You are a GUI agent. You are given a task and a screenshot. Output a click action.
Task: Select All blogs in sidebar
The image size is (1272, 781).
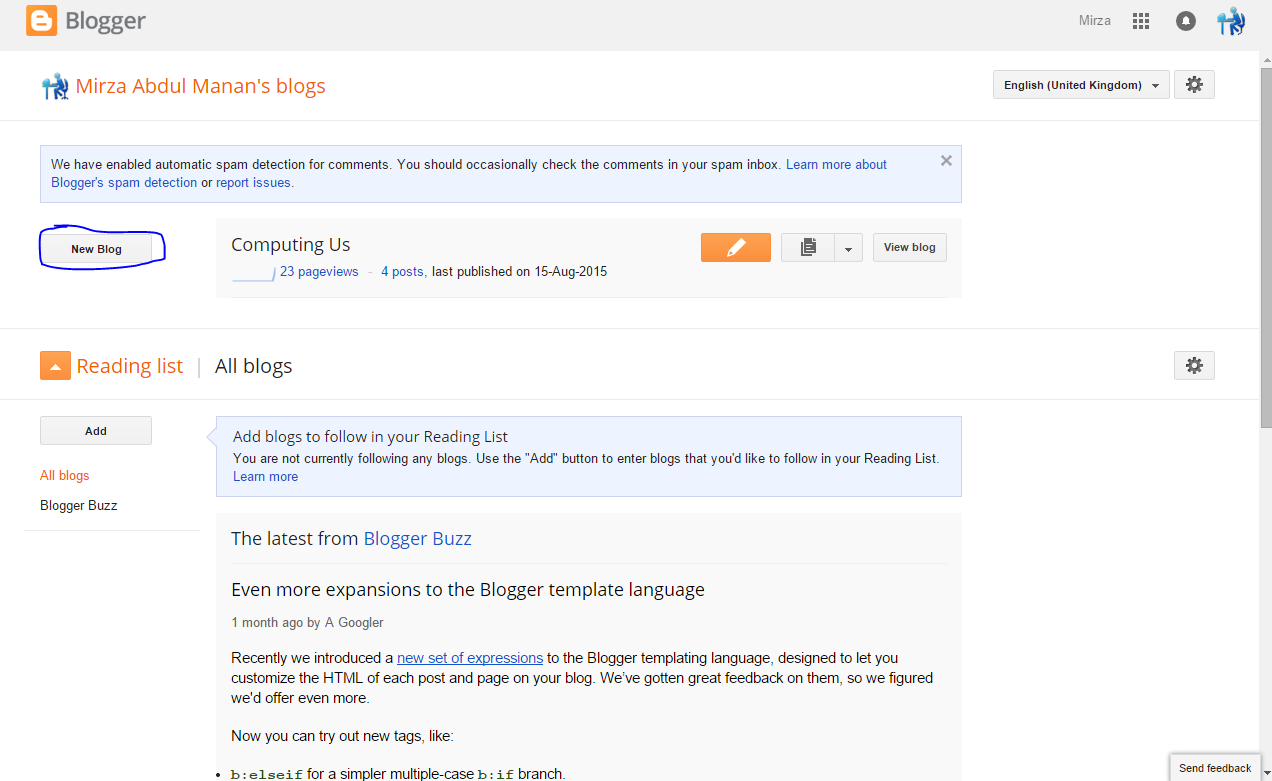pyautogui.click(x=65, y=476)
